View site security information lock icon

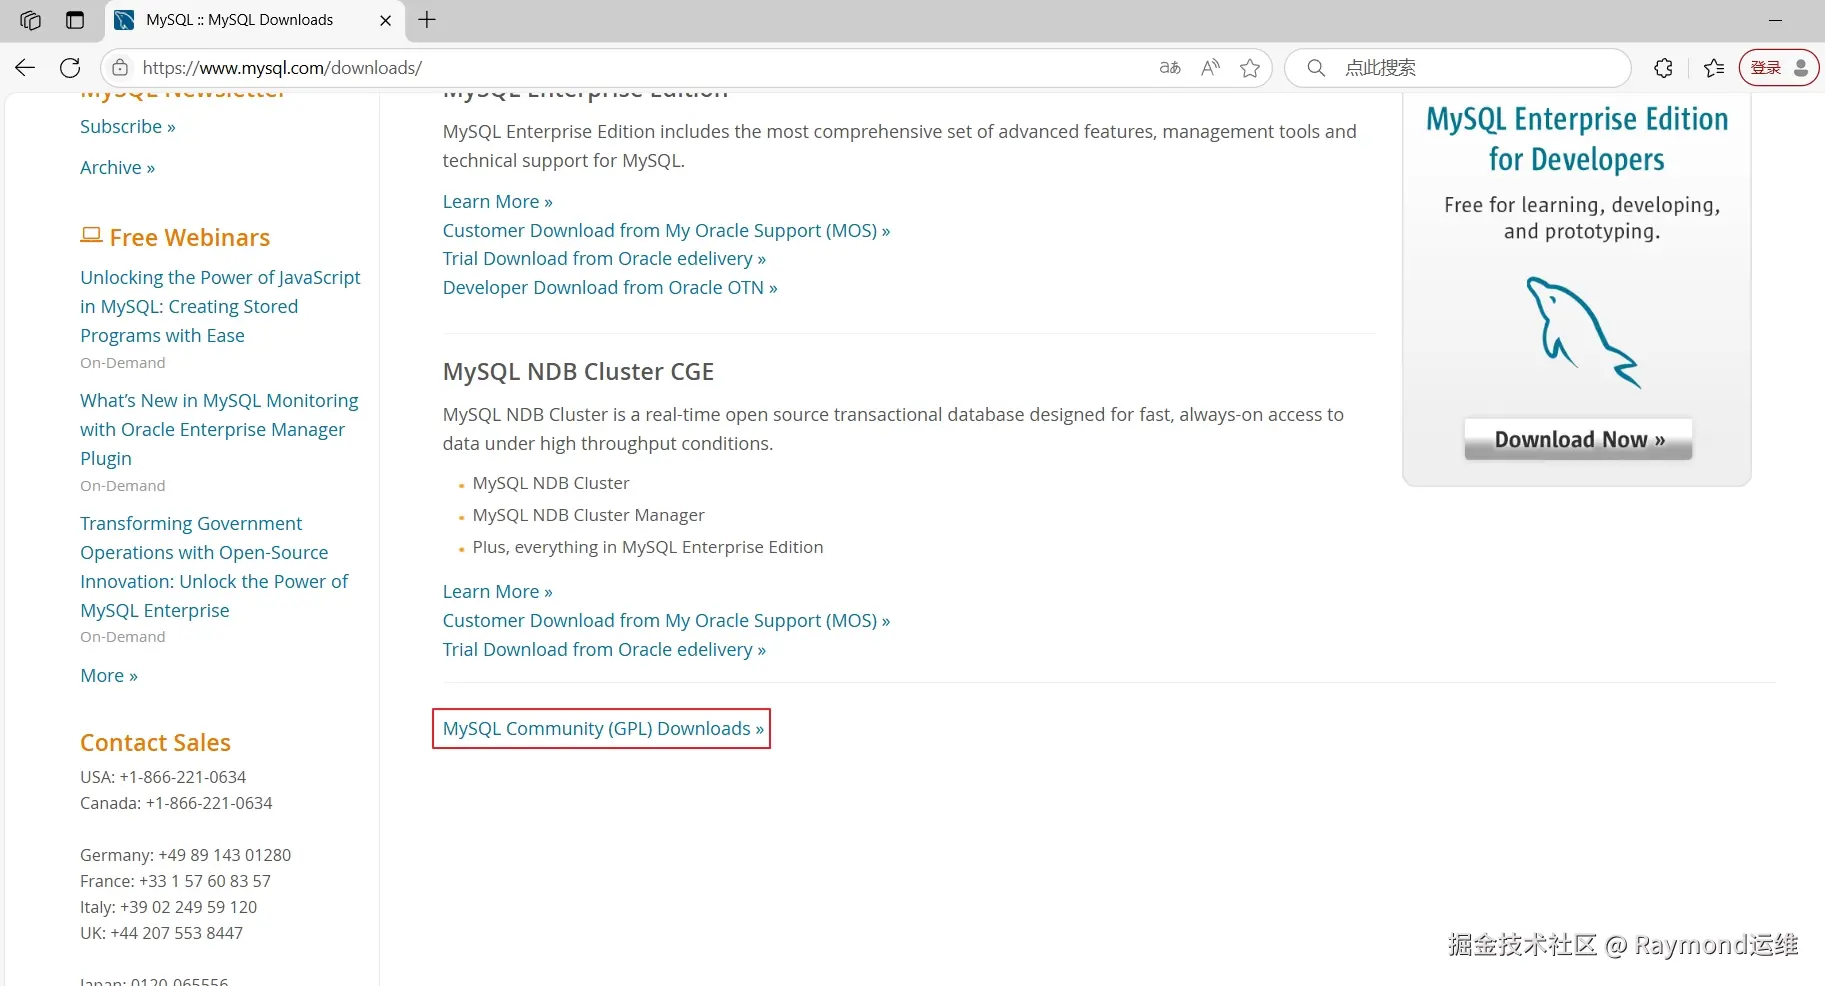coord(120,68)
